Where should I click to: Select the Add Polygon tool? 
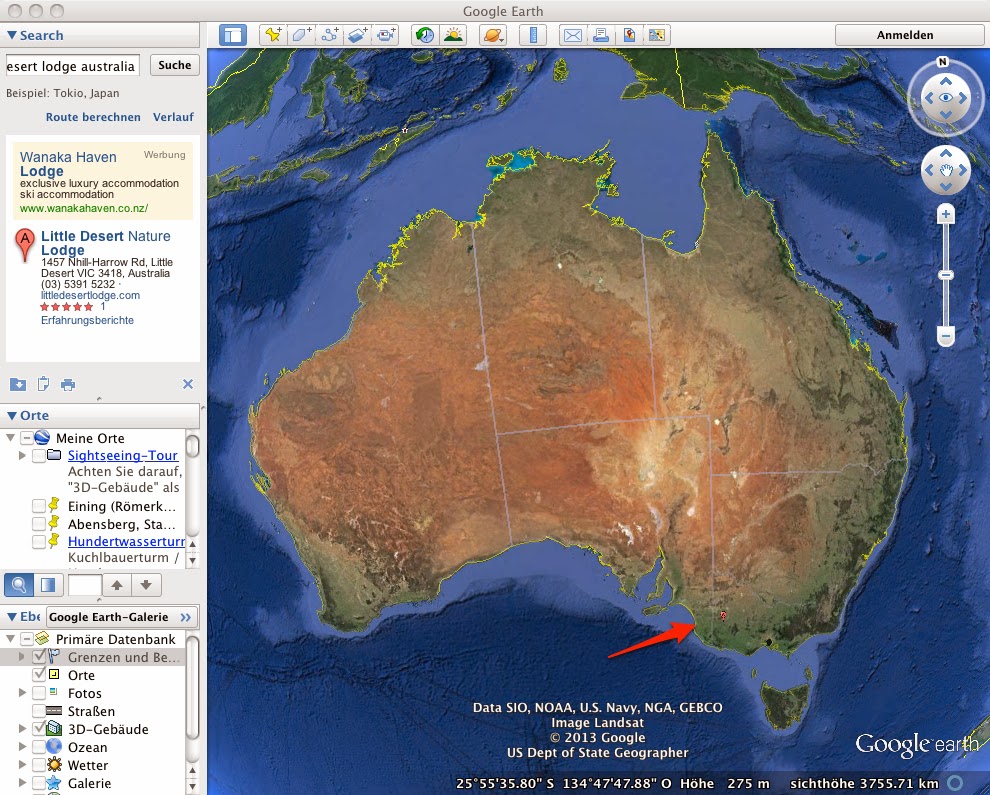(301, 35)
